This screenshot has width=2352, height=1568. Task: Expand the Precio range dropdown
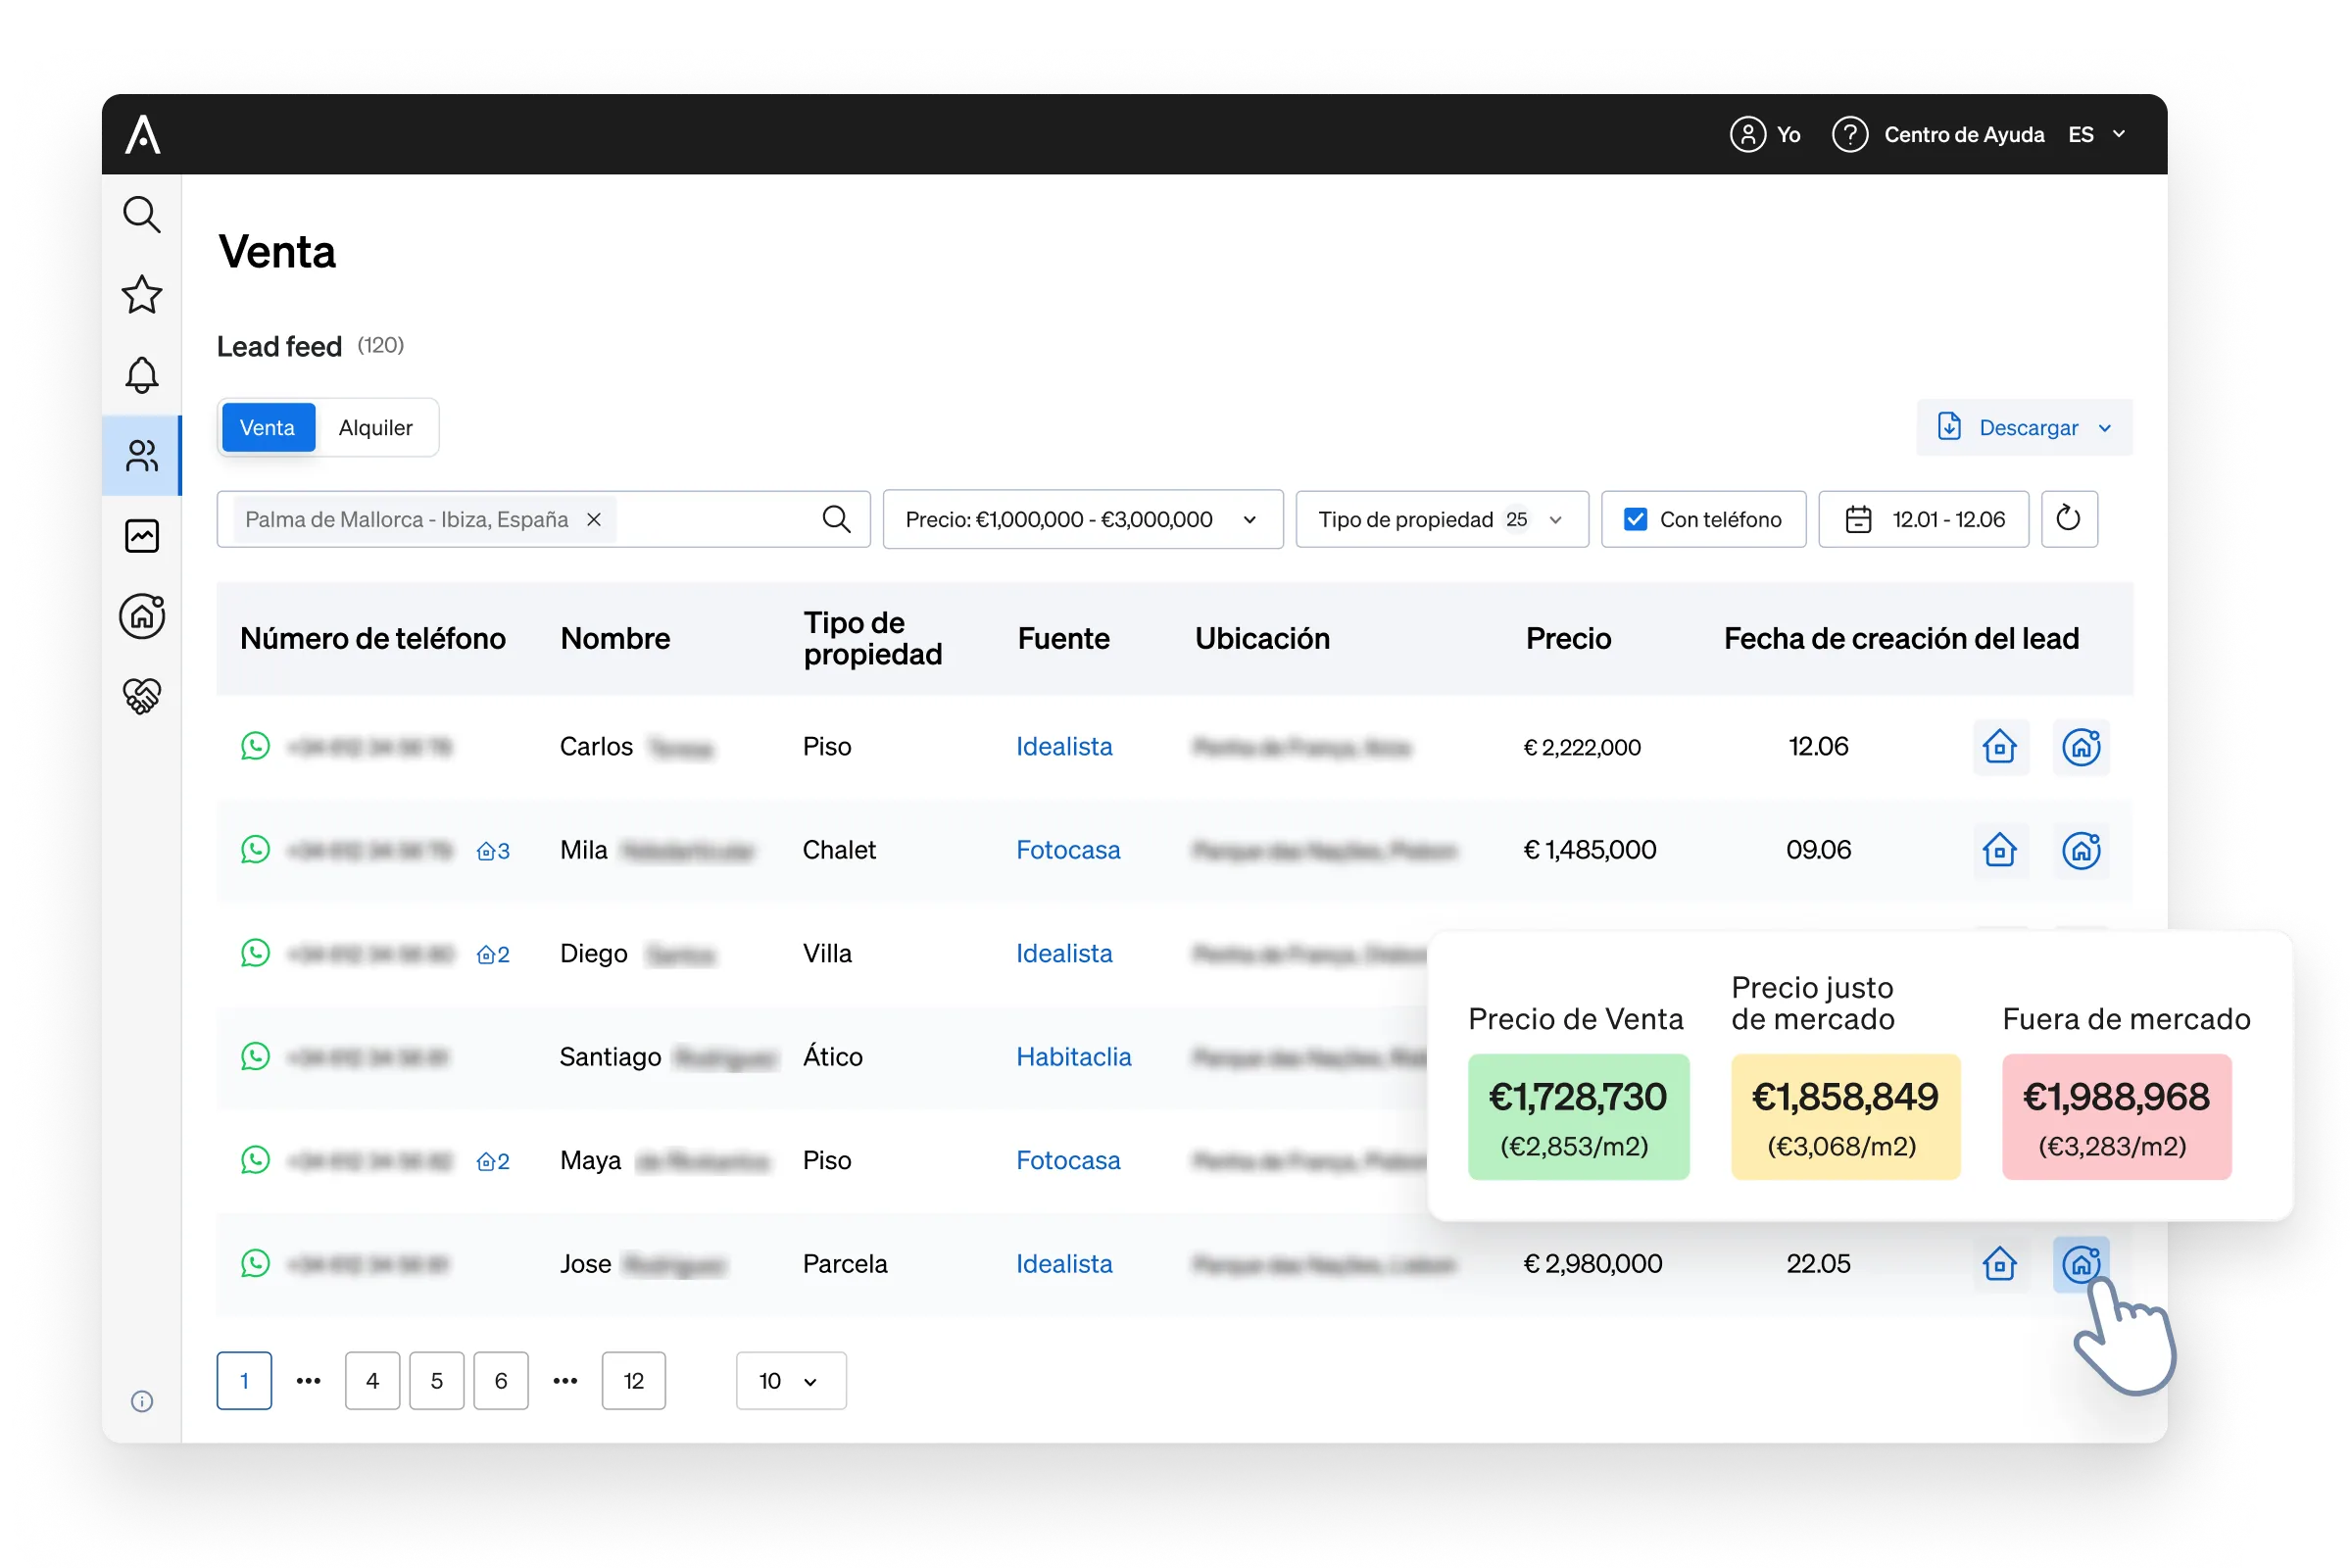pos(1082,519)
